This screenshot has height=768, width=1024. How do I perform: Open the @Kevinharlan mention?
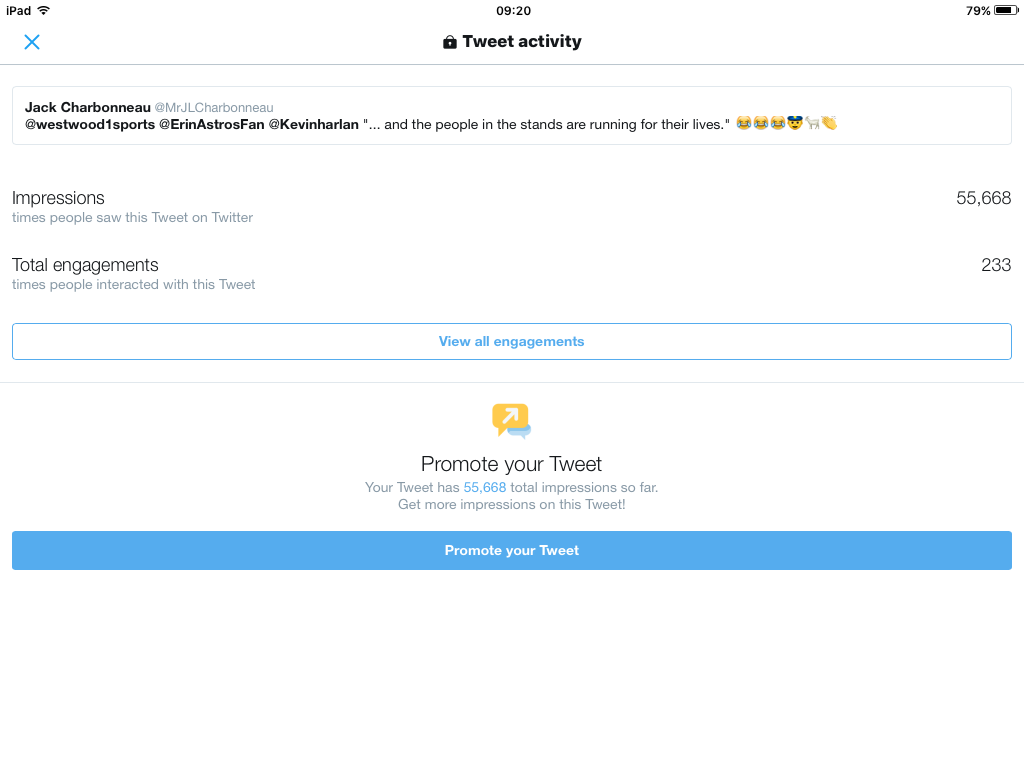click(313, 124)
